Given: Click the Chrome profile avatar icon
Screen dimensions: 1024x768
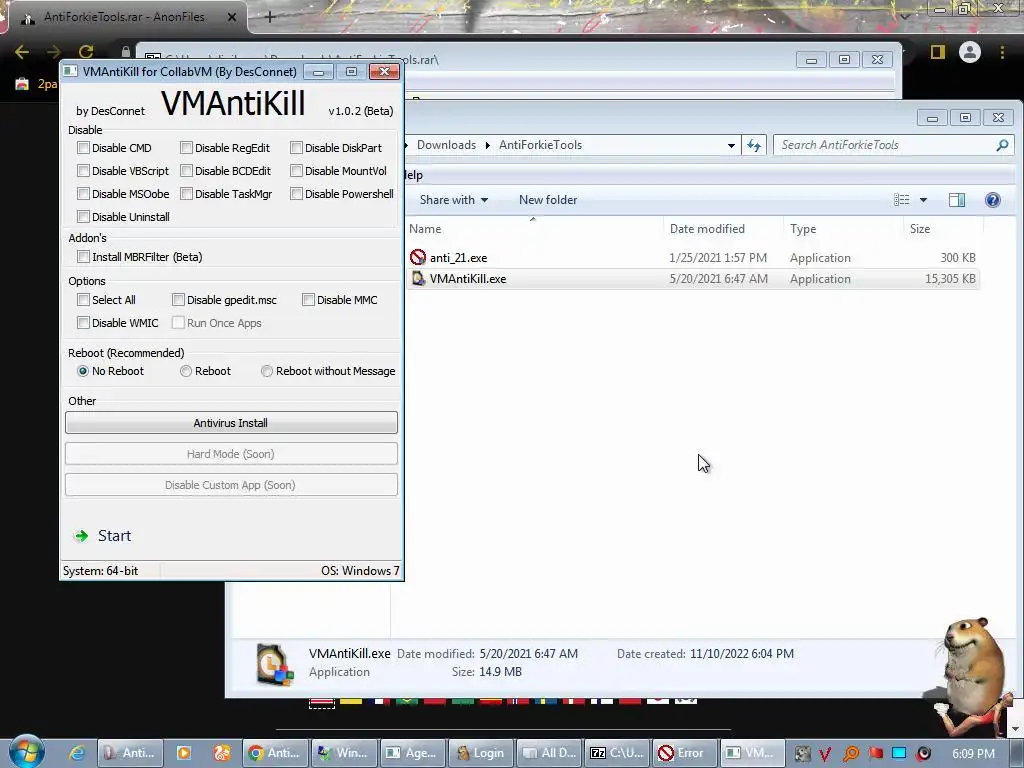Looking at the screenshot, I should (970, 52).
